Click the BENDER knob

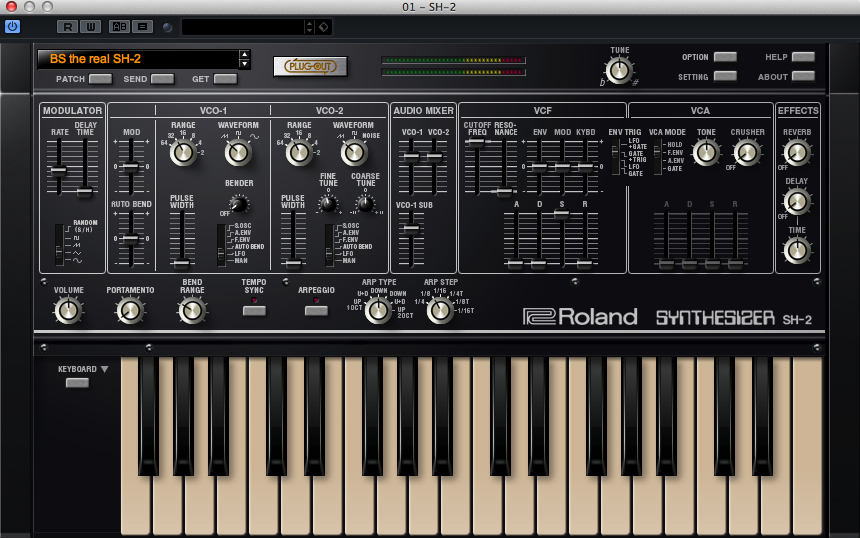pyautogui.click(x=238, y=205)
